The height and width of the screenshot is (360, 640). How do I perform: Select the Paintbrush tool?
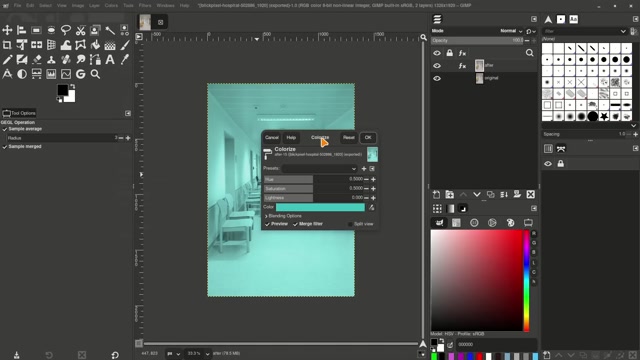(x=124, y=45)
